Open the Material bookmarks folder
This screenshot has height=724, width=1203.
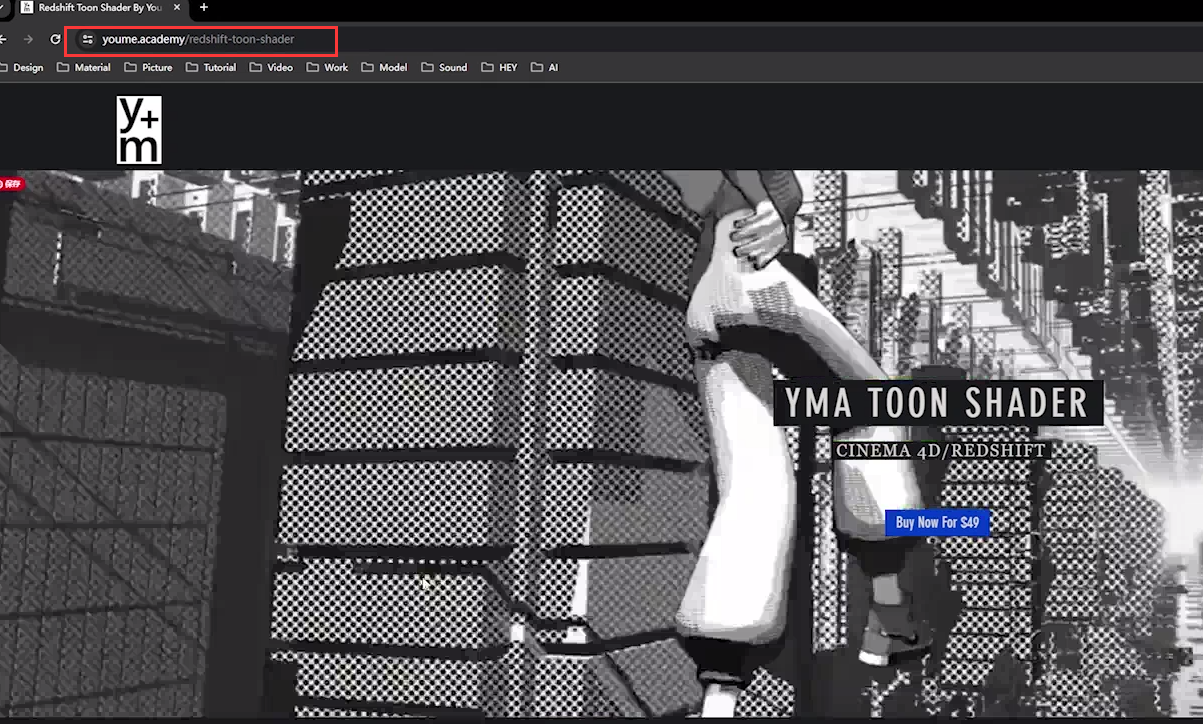(84, 67)
